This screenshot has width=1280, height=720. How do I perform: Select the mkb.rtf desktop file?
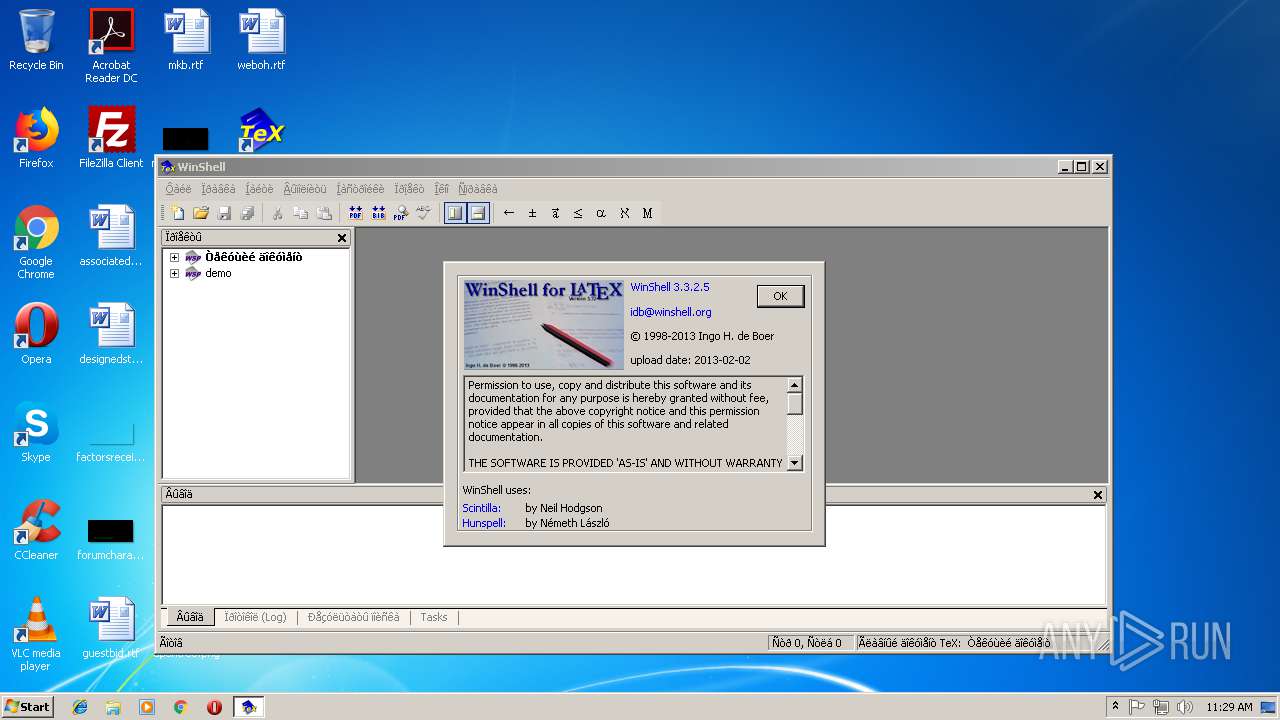pos(186,40)
